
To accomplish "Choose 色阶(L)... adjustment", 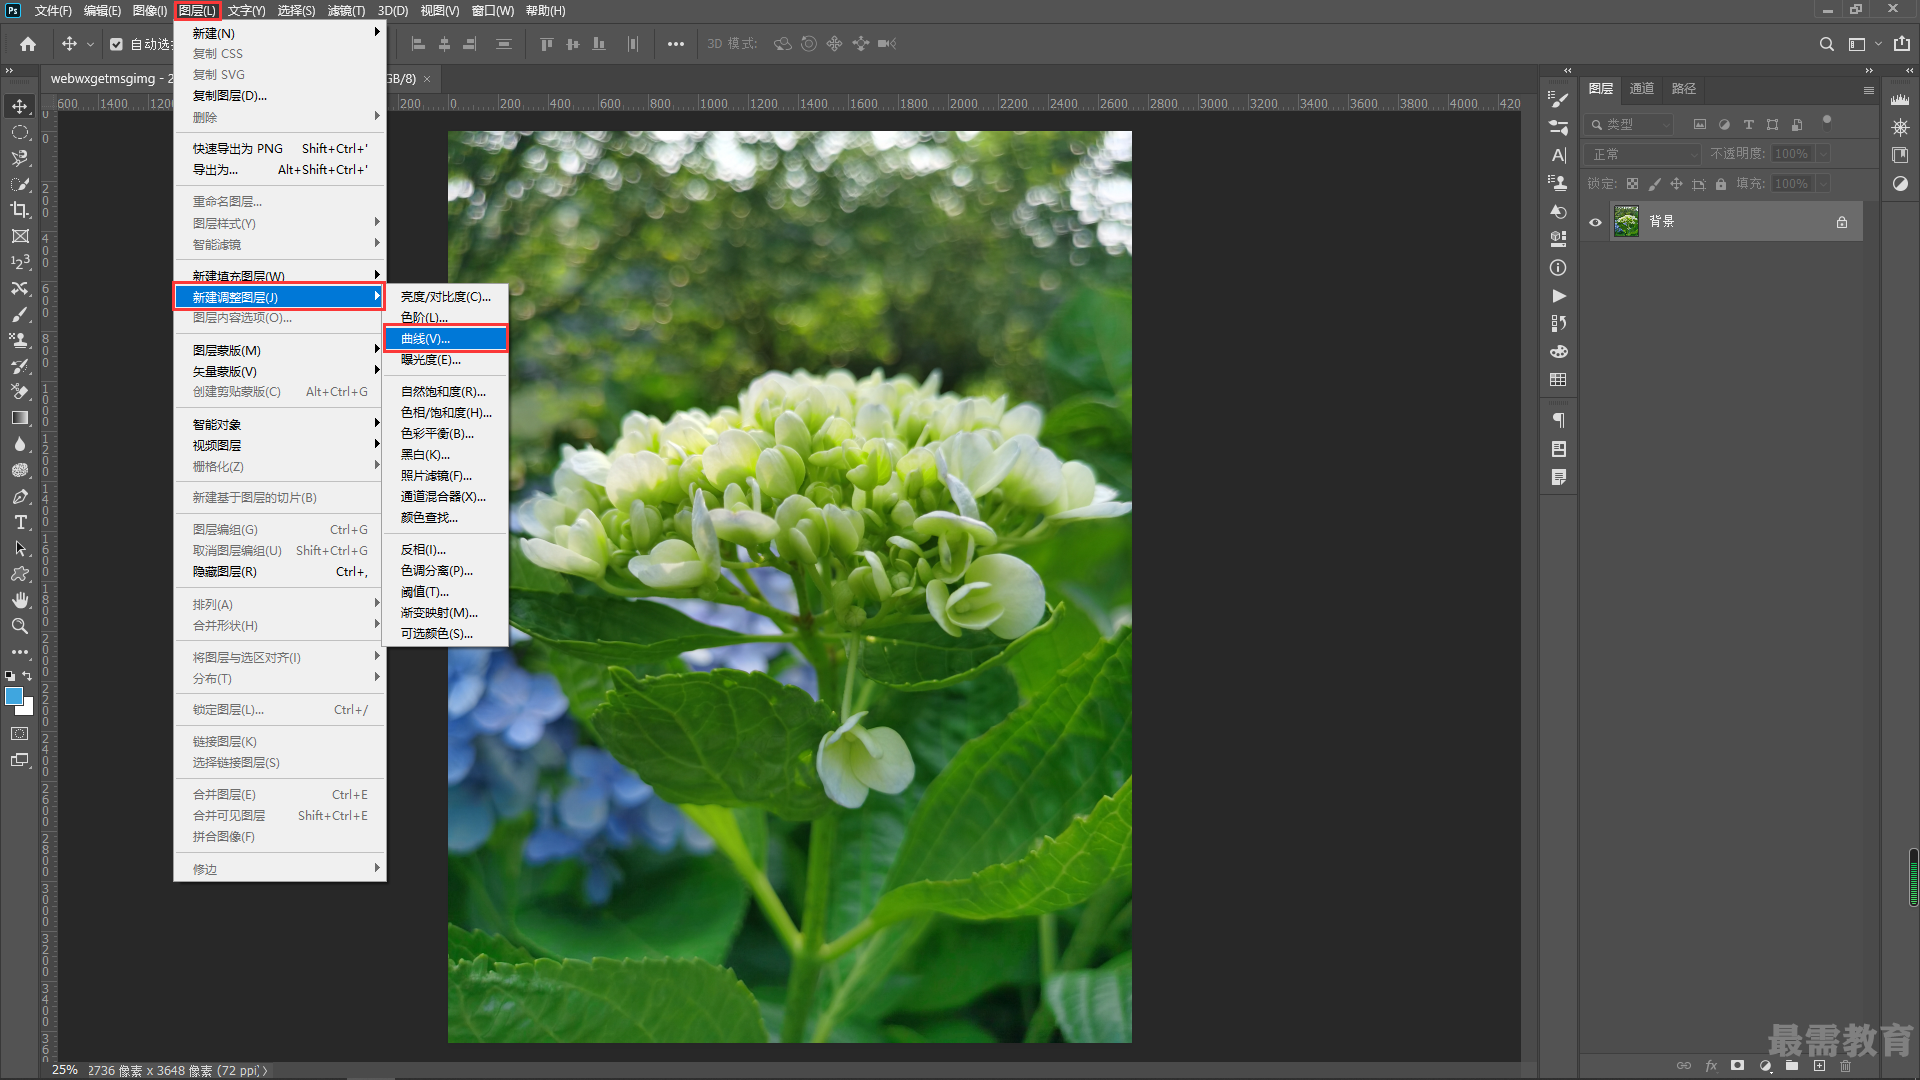I will tap(446, 317).
